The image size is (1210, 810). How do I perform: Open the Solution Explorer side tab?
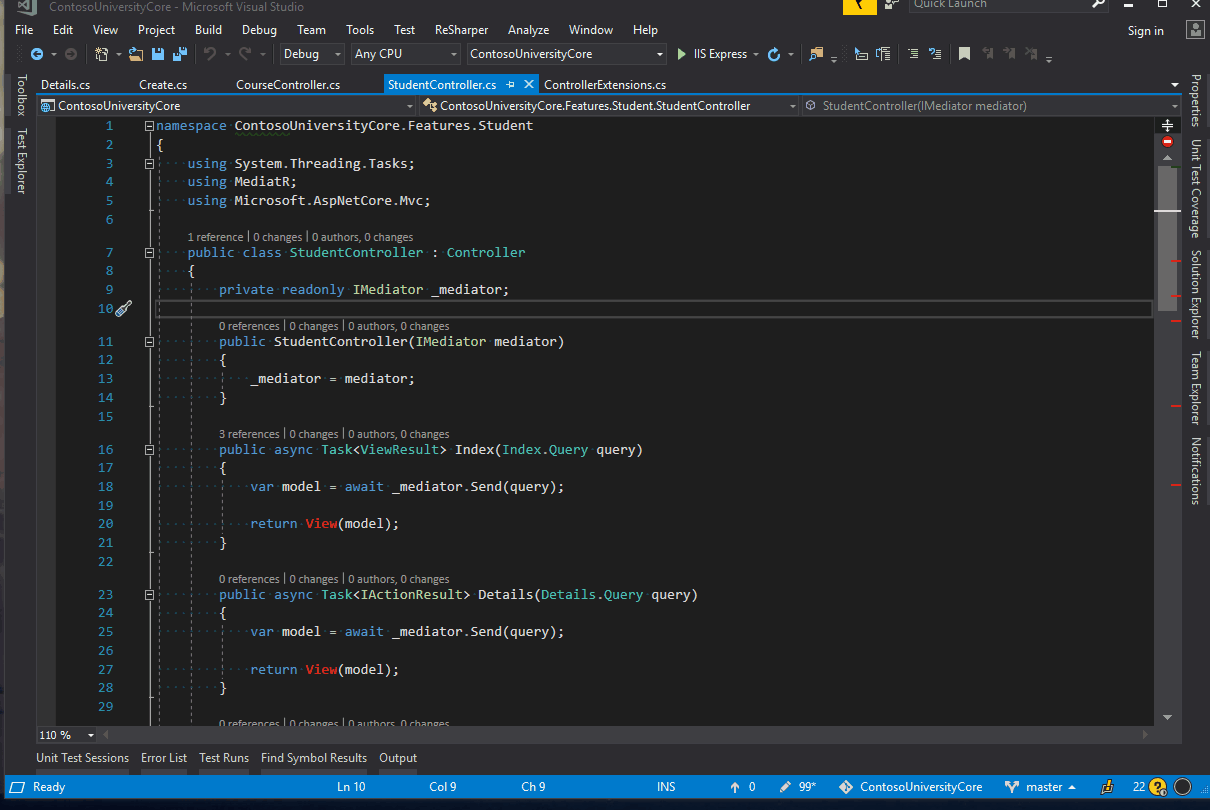(1195, 295)
